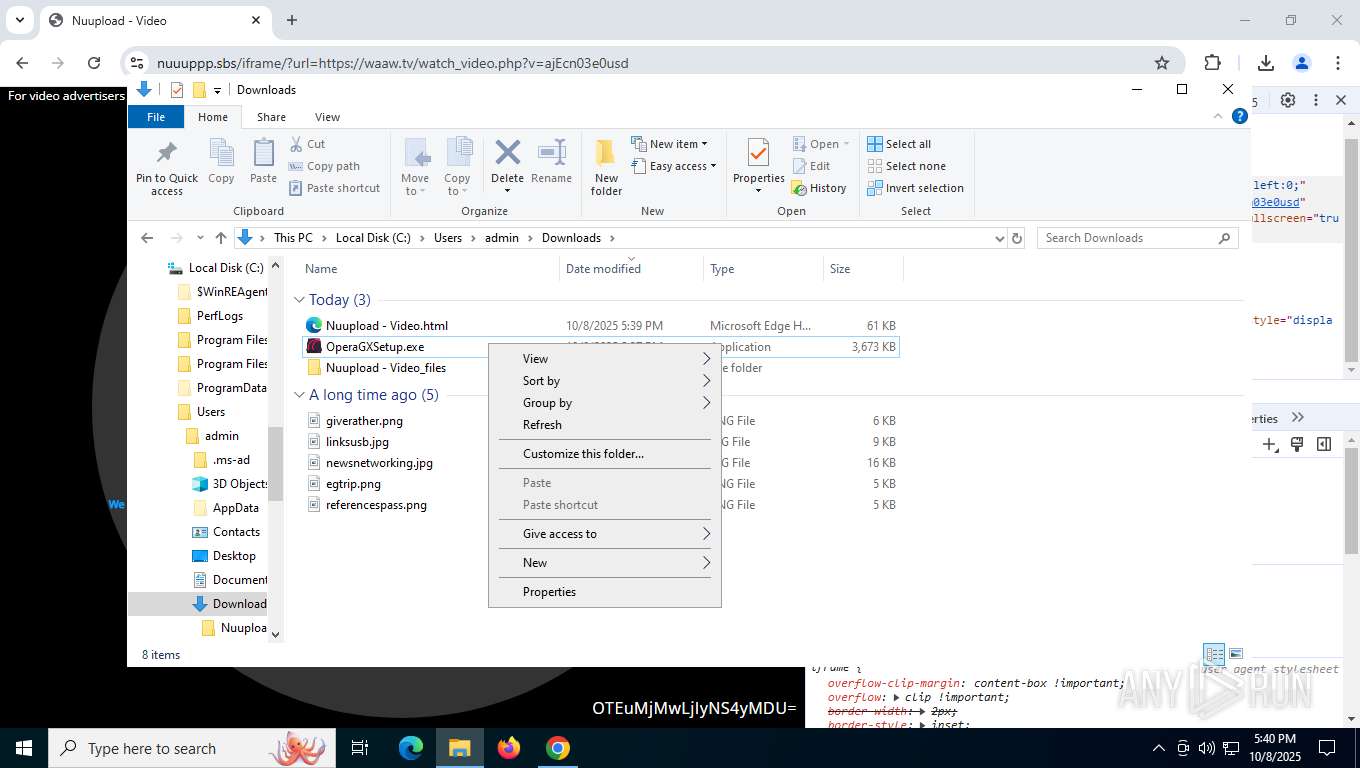Viewport: 1360px width, 768px height.
Task: Open Microsoft Edge from taskbar
Action: pyautogui.click(x=411, y=748)
